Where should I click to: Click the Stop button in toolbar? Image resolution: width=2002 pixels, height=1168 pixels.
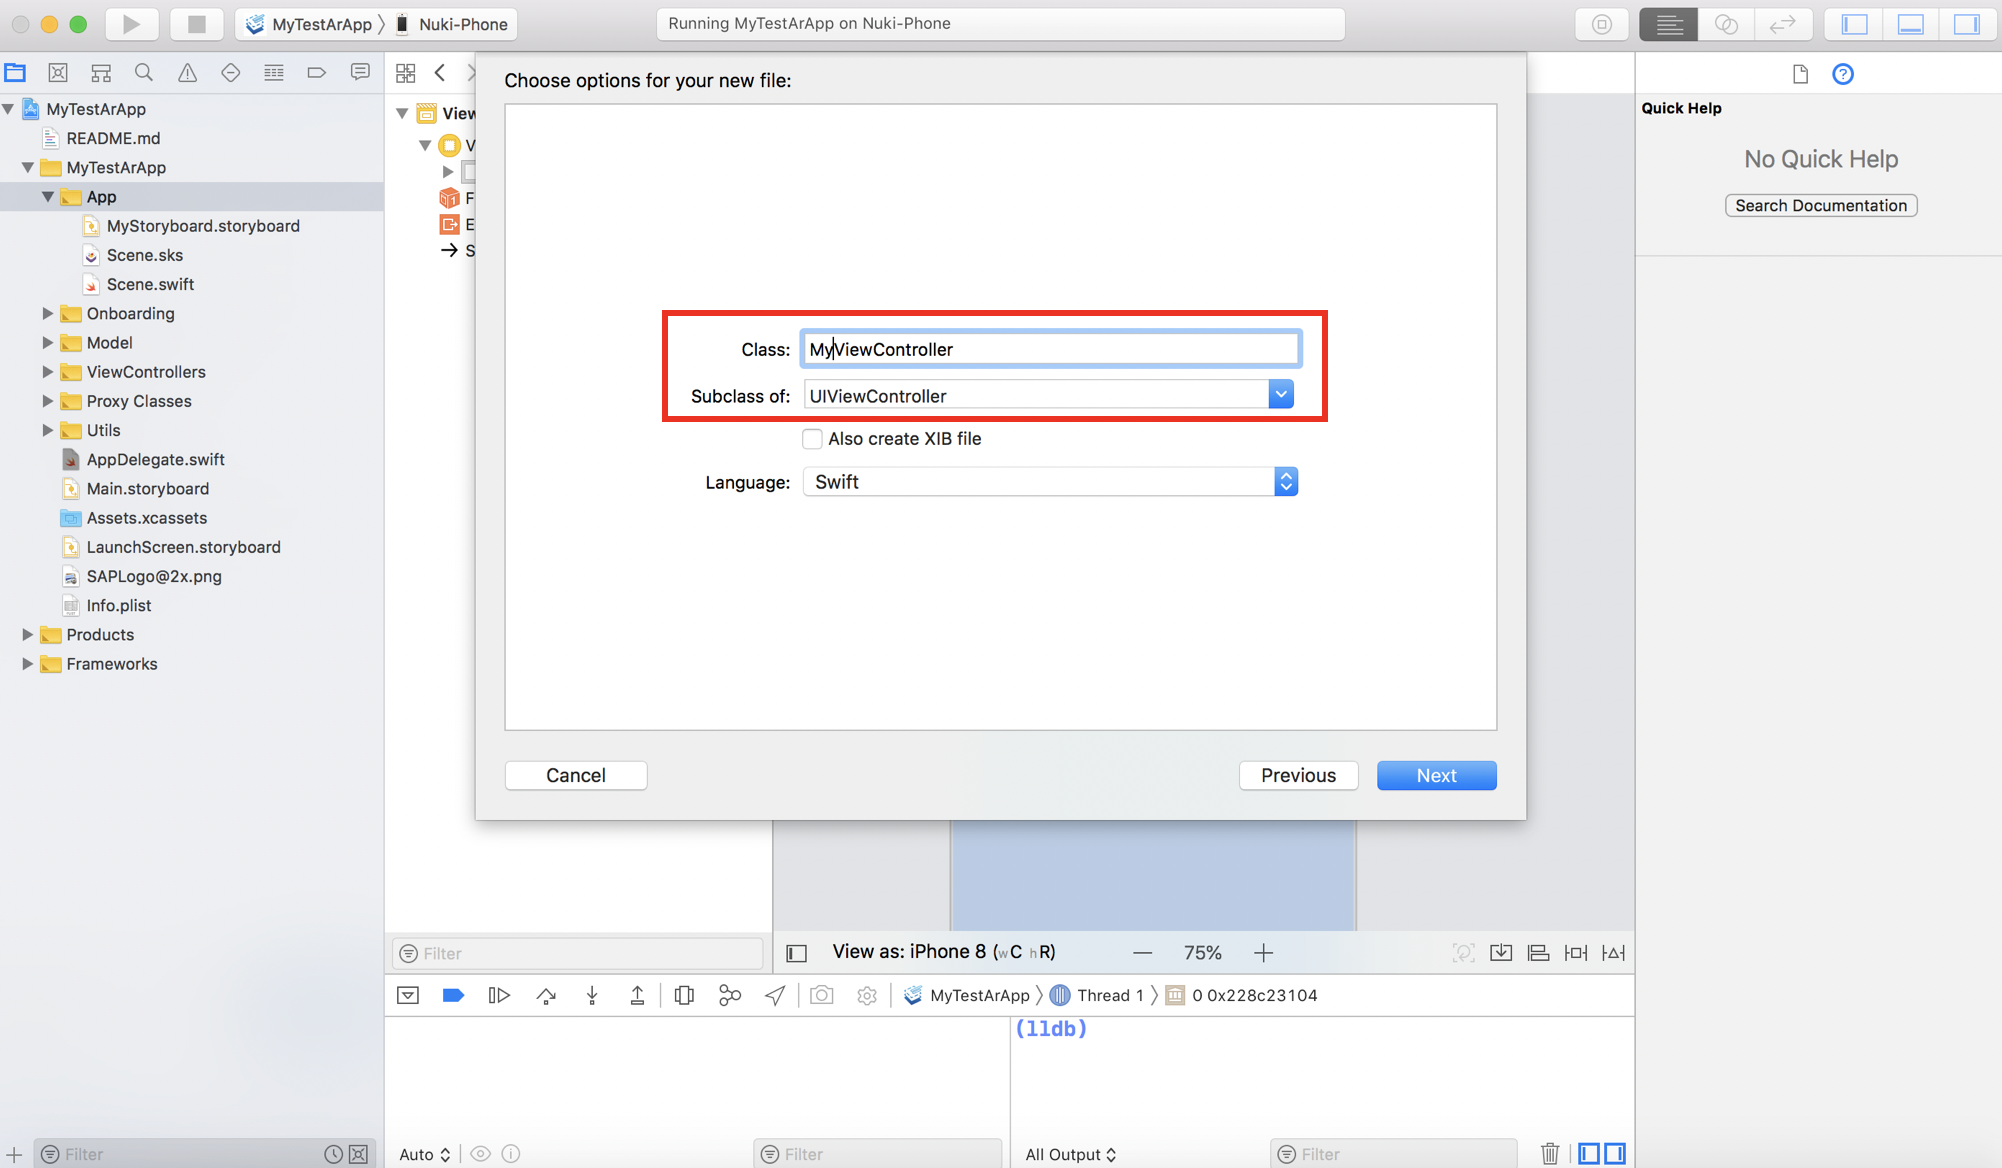click(196, 24)
